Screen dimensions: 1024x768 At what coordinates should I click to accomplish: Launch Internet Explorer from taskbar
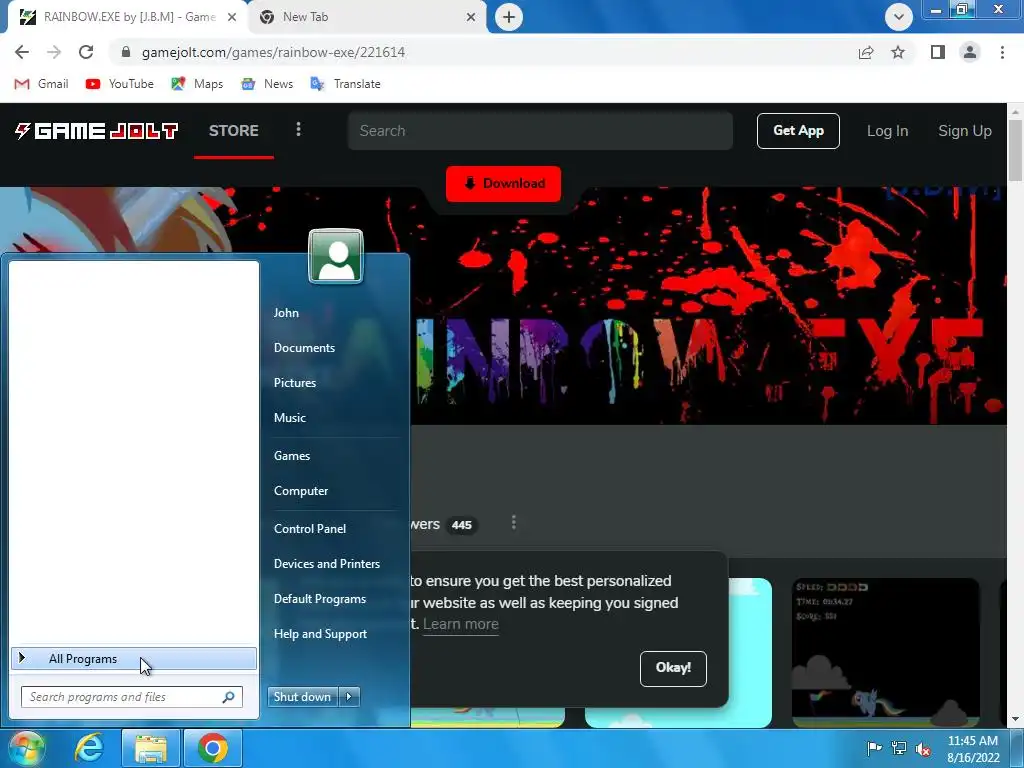(88, 748)
